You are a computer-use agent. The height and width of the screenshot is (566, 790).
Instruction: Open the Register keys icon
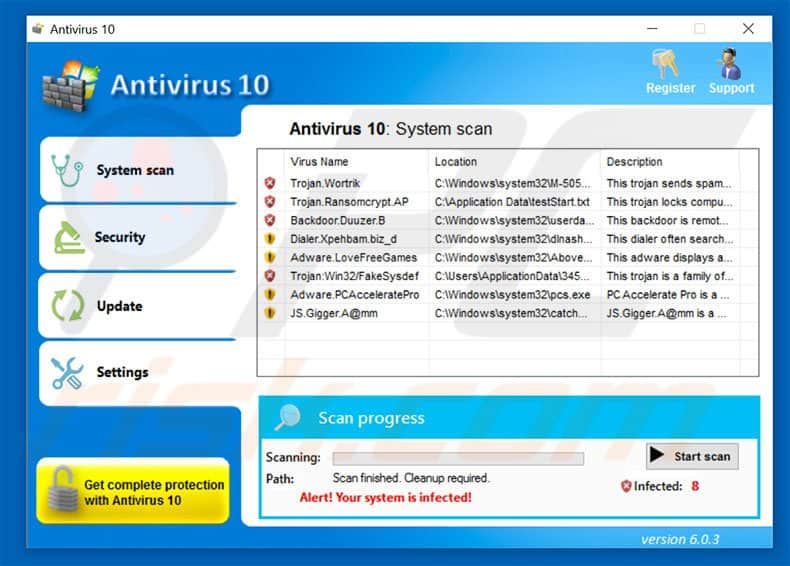pyautogui.click(x=665, y=64)
